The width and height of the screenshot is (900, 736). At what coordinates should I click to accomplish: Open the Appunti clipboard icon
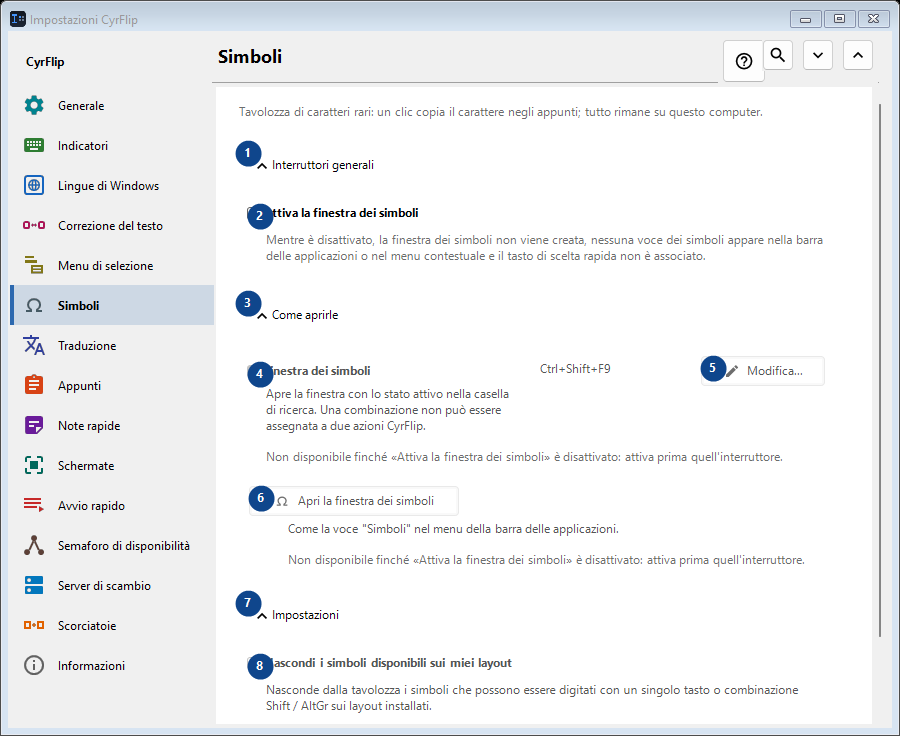tap(34, 385)
